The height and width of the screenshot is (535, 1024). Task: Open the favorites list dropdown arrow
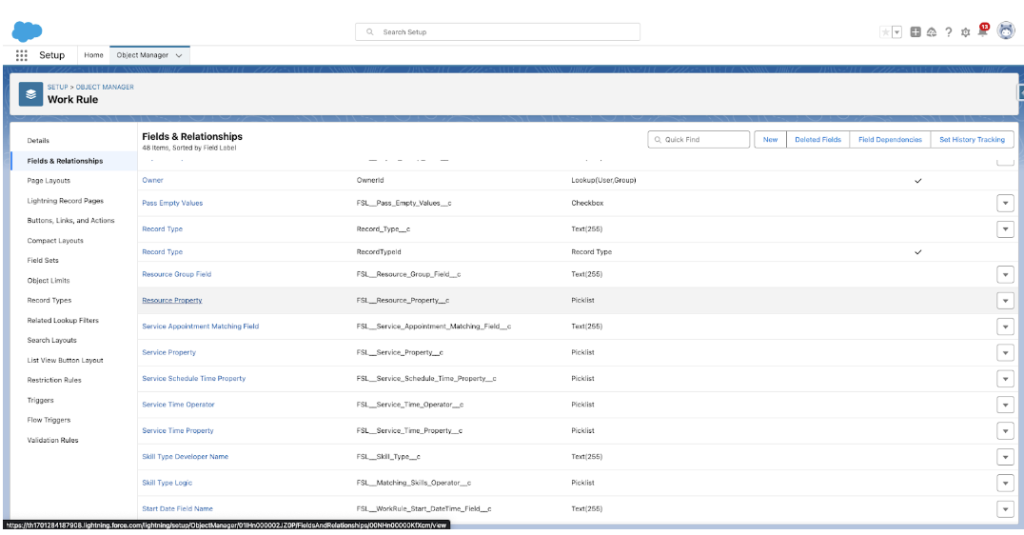click(x=897, y=32)
